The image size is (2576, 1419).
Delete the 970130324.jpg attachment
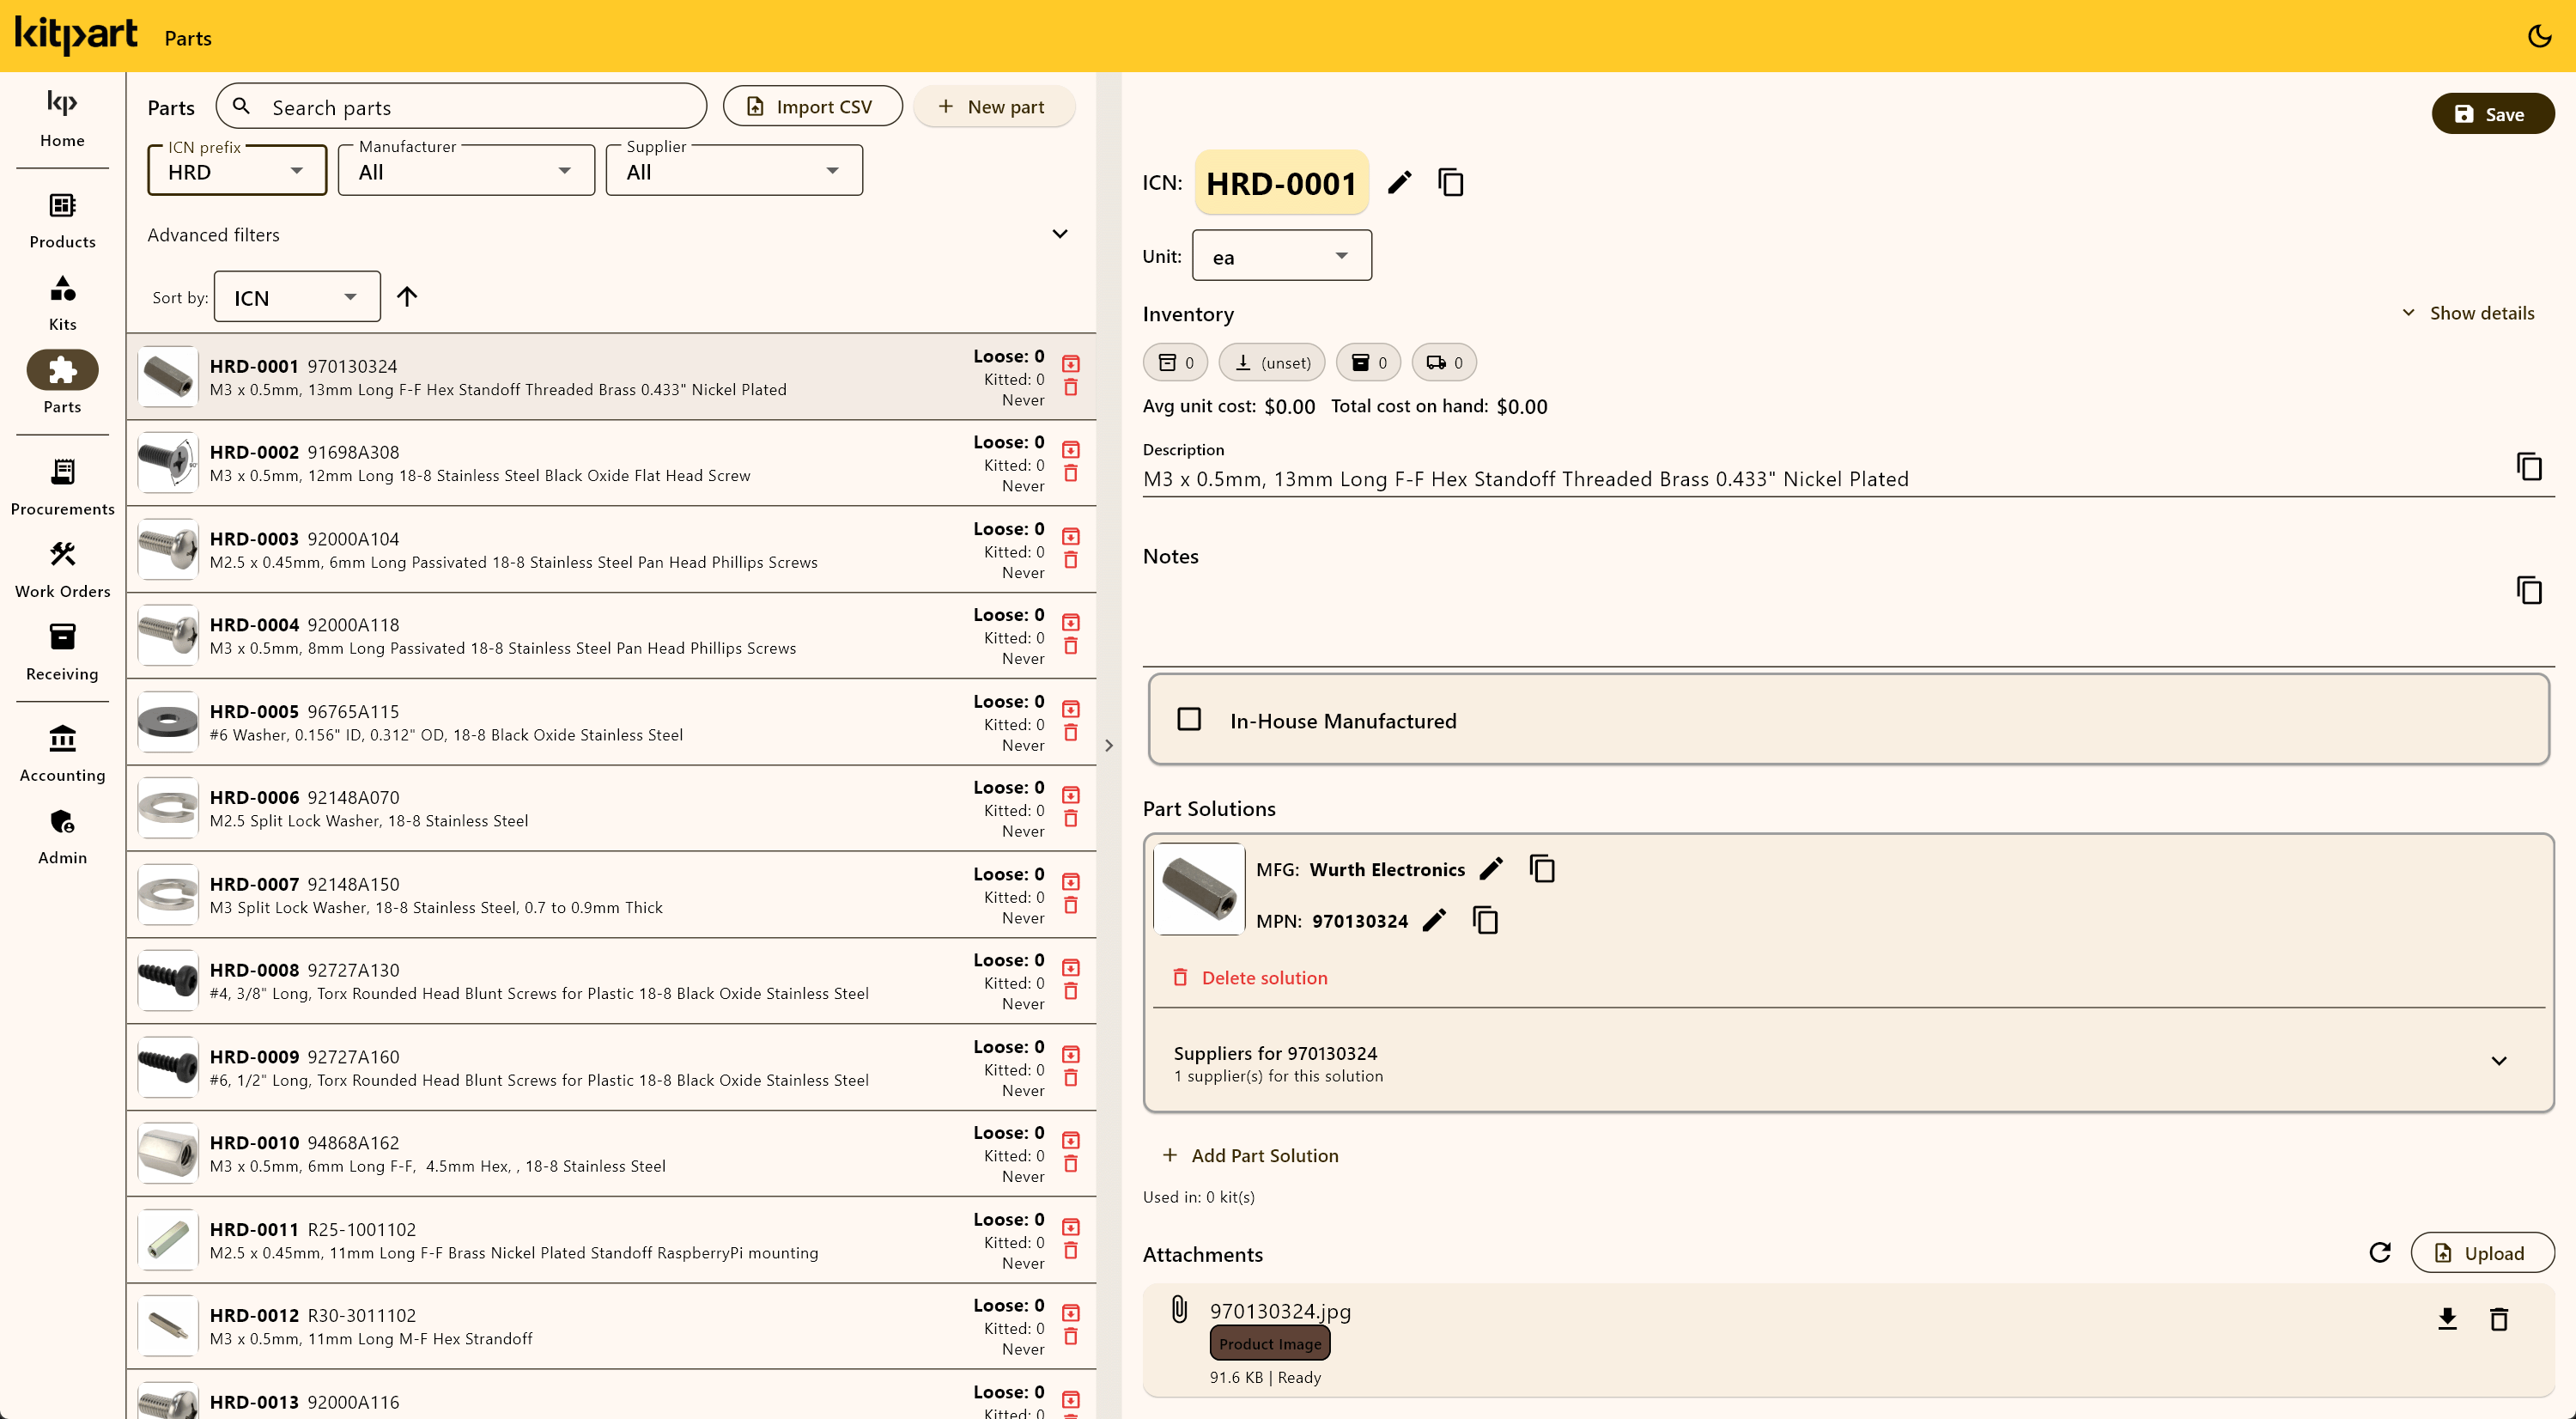coord(2499,1319)
